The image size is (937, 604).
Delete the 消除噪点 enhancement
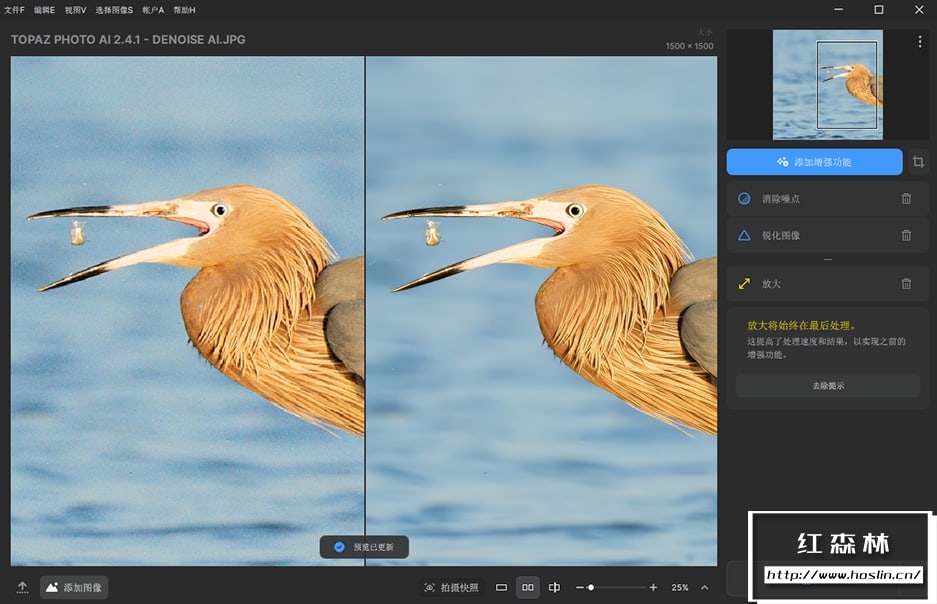tap(906, 199)
